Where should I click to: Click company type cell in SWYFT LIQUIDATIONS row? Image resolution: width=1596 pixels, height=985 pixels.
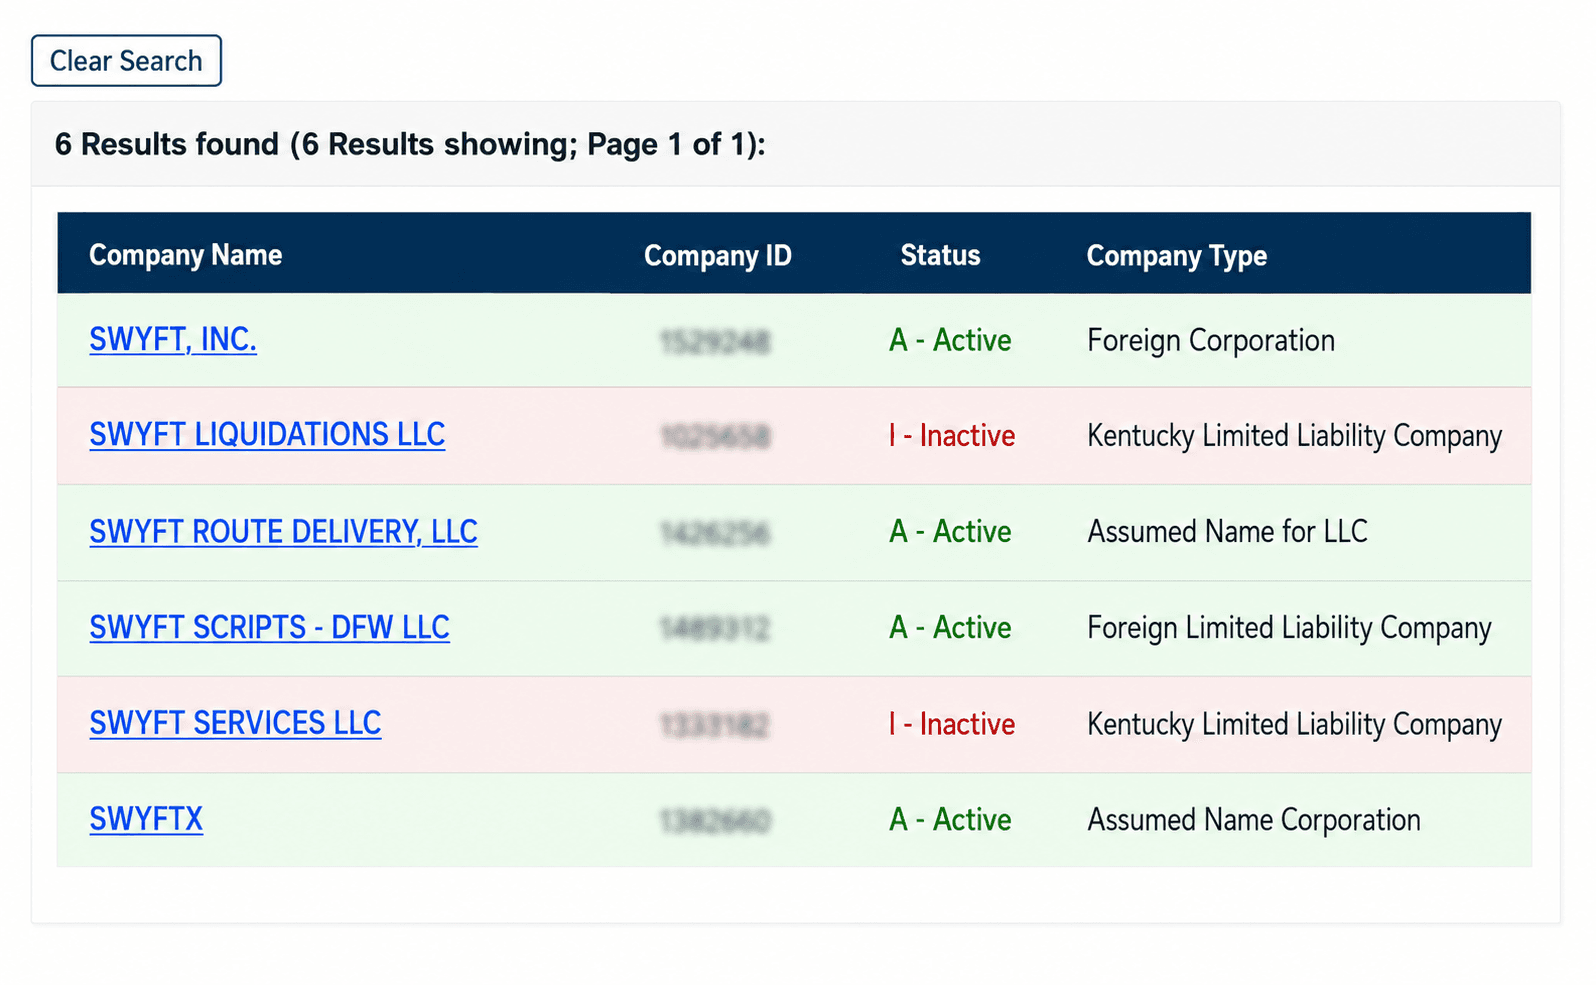pyautogui.click(x=1295, y=436)
